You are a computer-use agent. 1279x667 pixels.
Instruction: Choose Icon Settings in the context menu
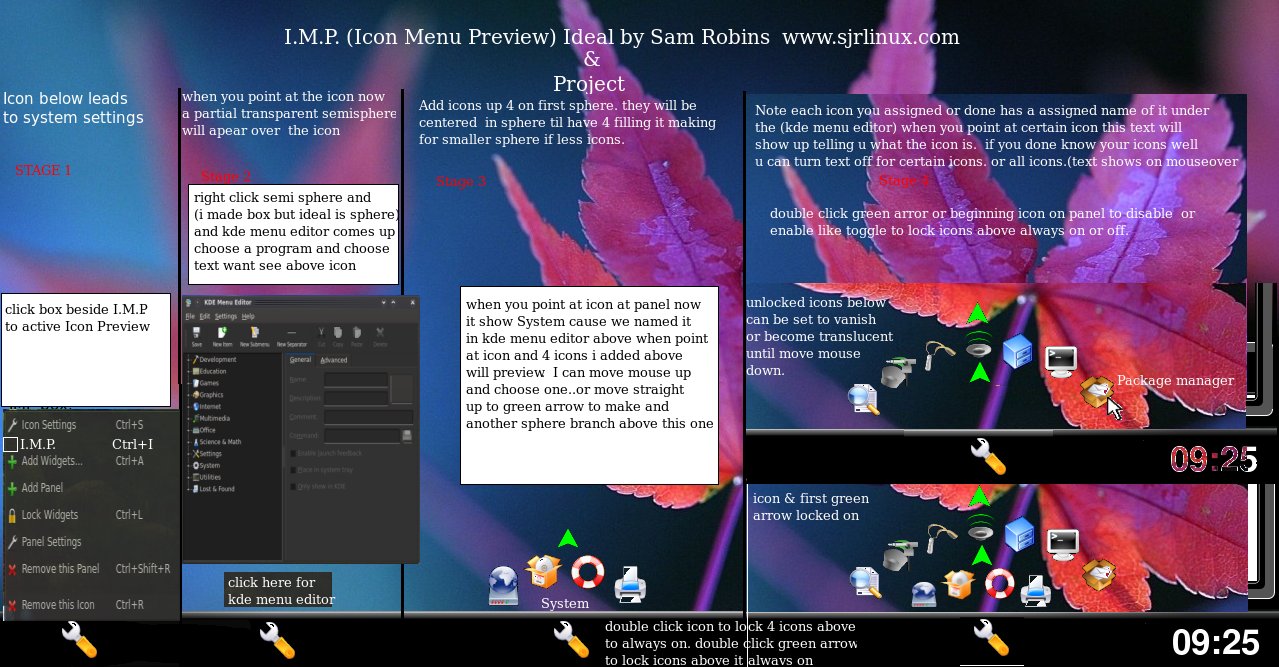(x=90, y=425)
